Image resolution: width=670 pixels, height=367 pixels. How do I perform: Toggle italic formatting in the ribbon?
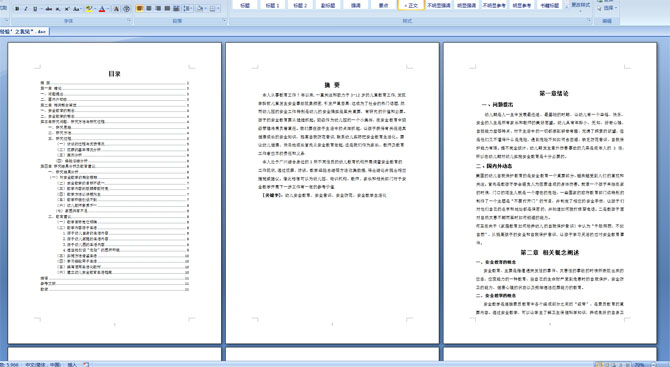[x=26, y=9]
